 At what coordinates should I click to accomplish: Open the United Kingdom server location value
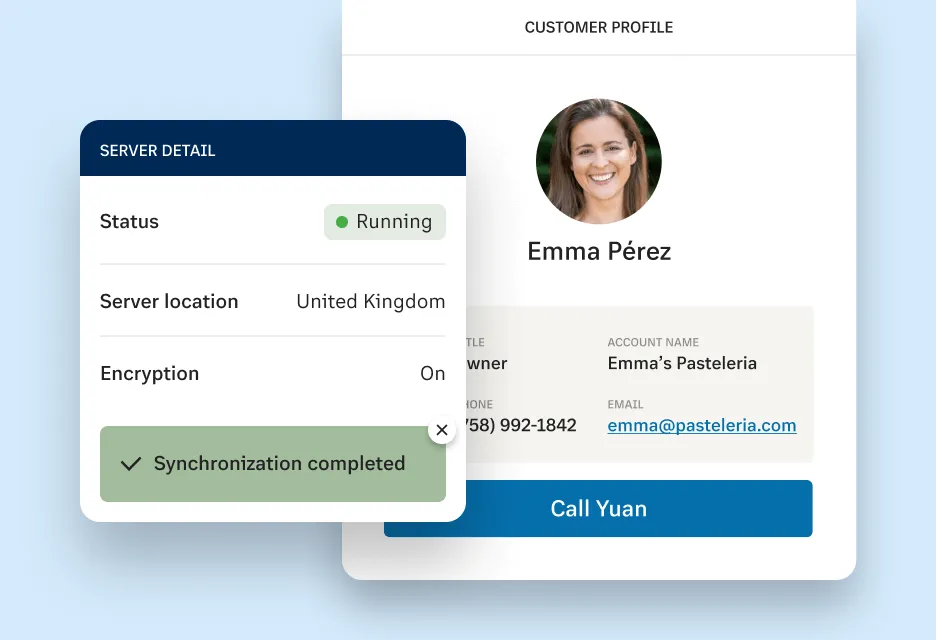click(x=370, y=301)
